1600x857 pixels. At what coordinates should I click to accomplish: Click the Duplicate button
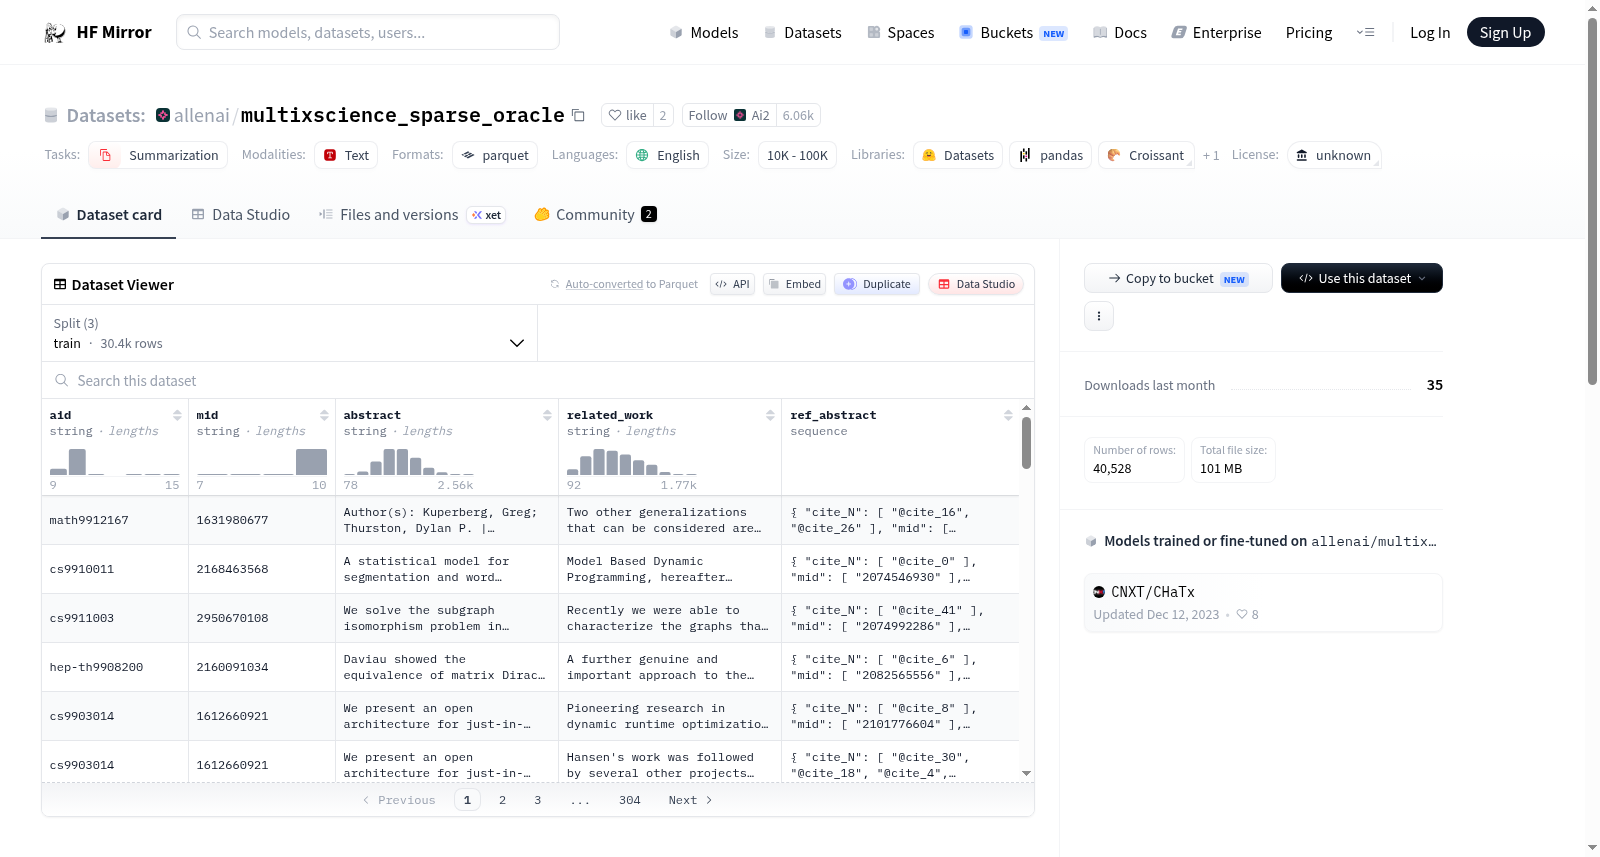point(877,284)
